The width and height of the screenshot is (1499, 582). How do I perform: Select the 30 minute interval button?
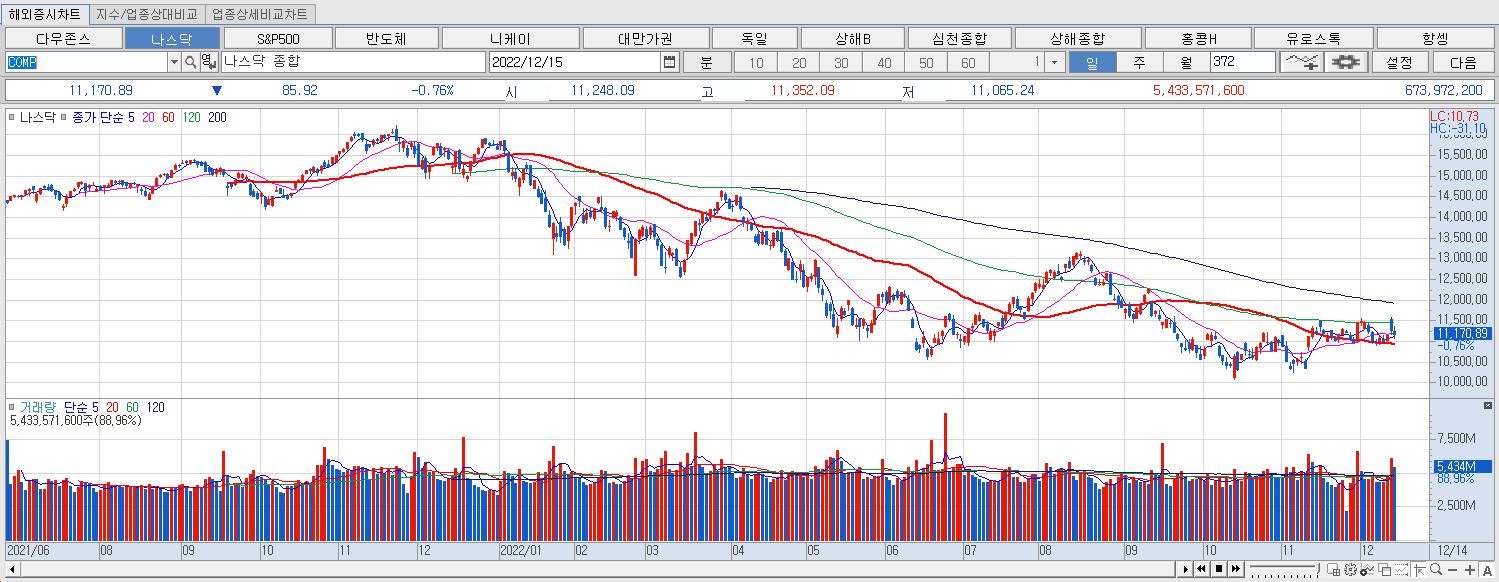tap(841, 62)
